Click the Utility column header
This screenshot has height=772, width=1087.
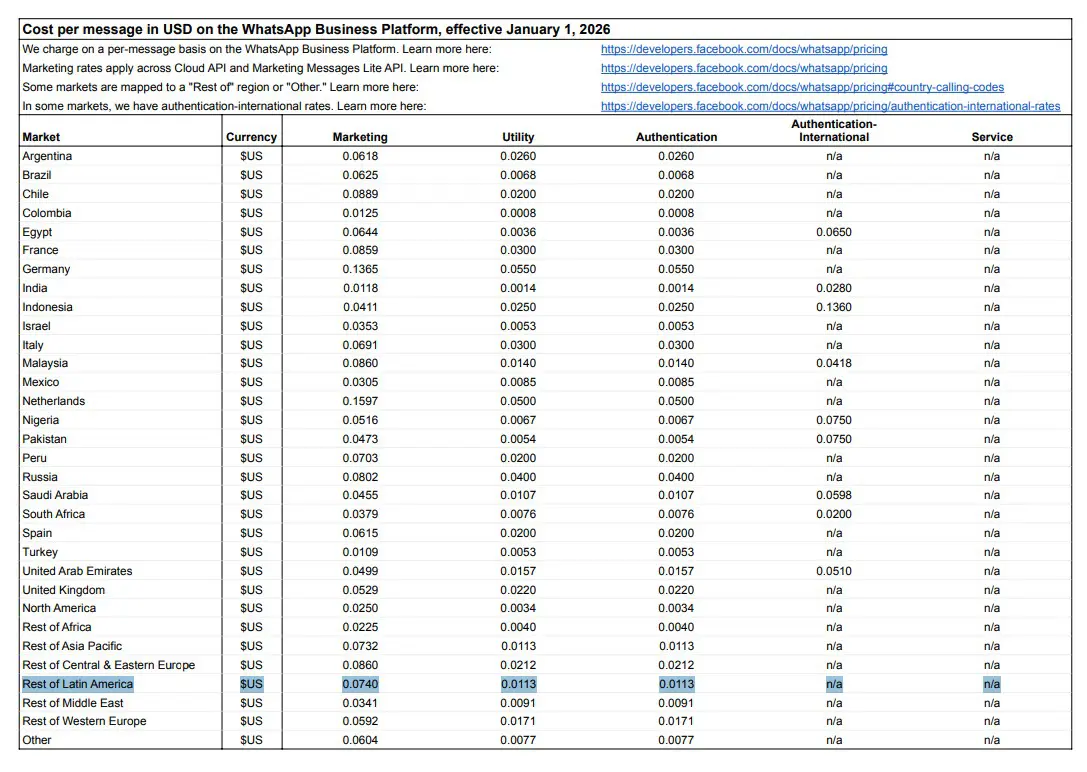pyautogui.click(x=518, y=137)
